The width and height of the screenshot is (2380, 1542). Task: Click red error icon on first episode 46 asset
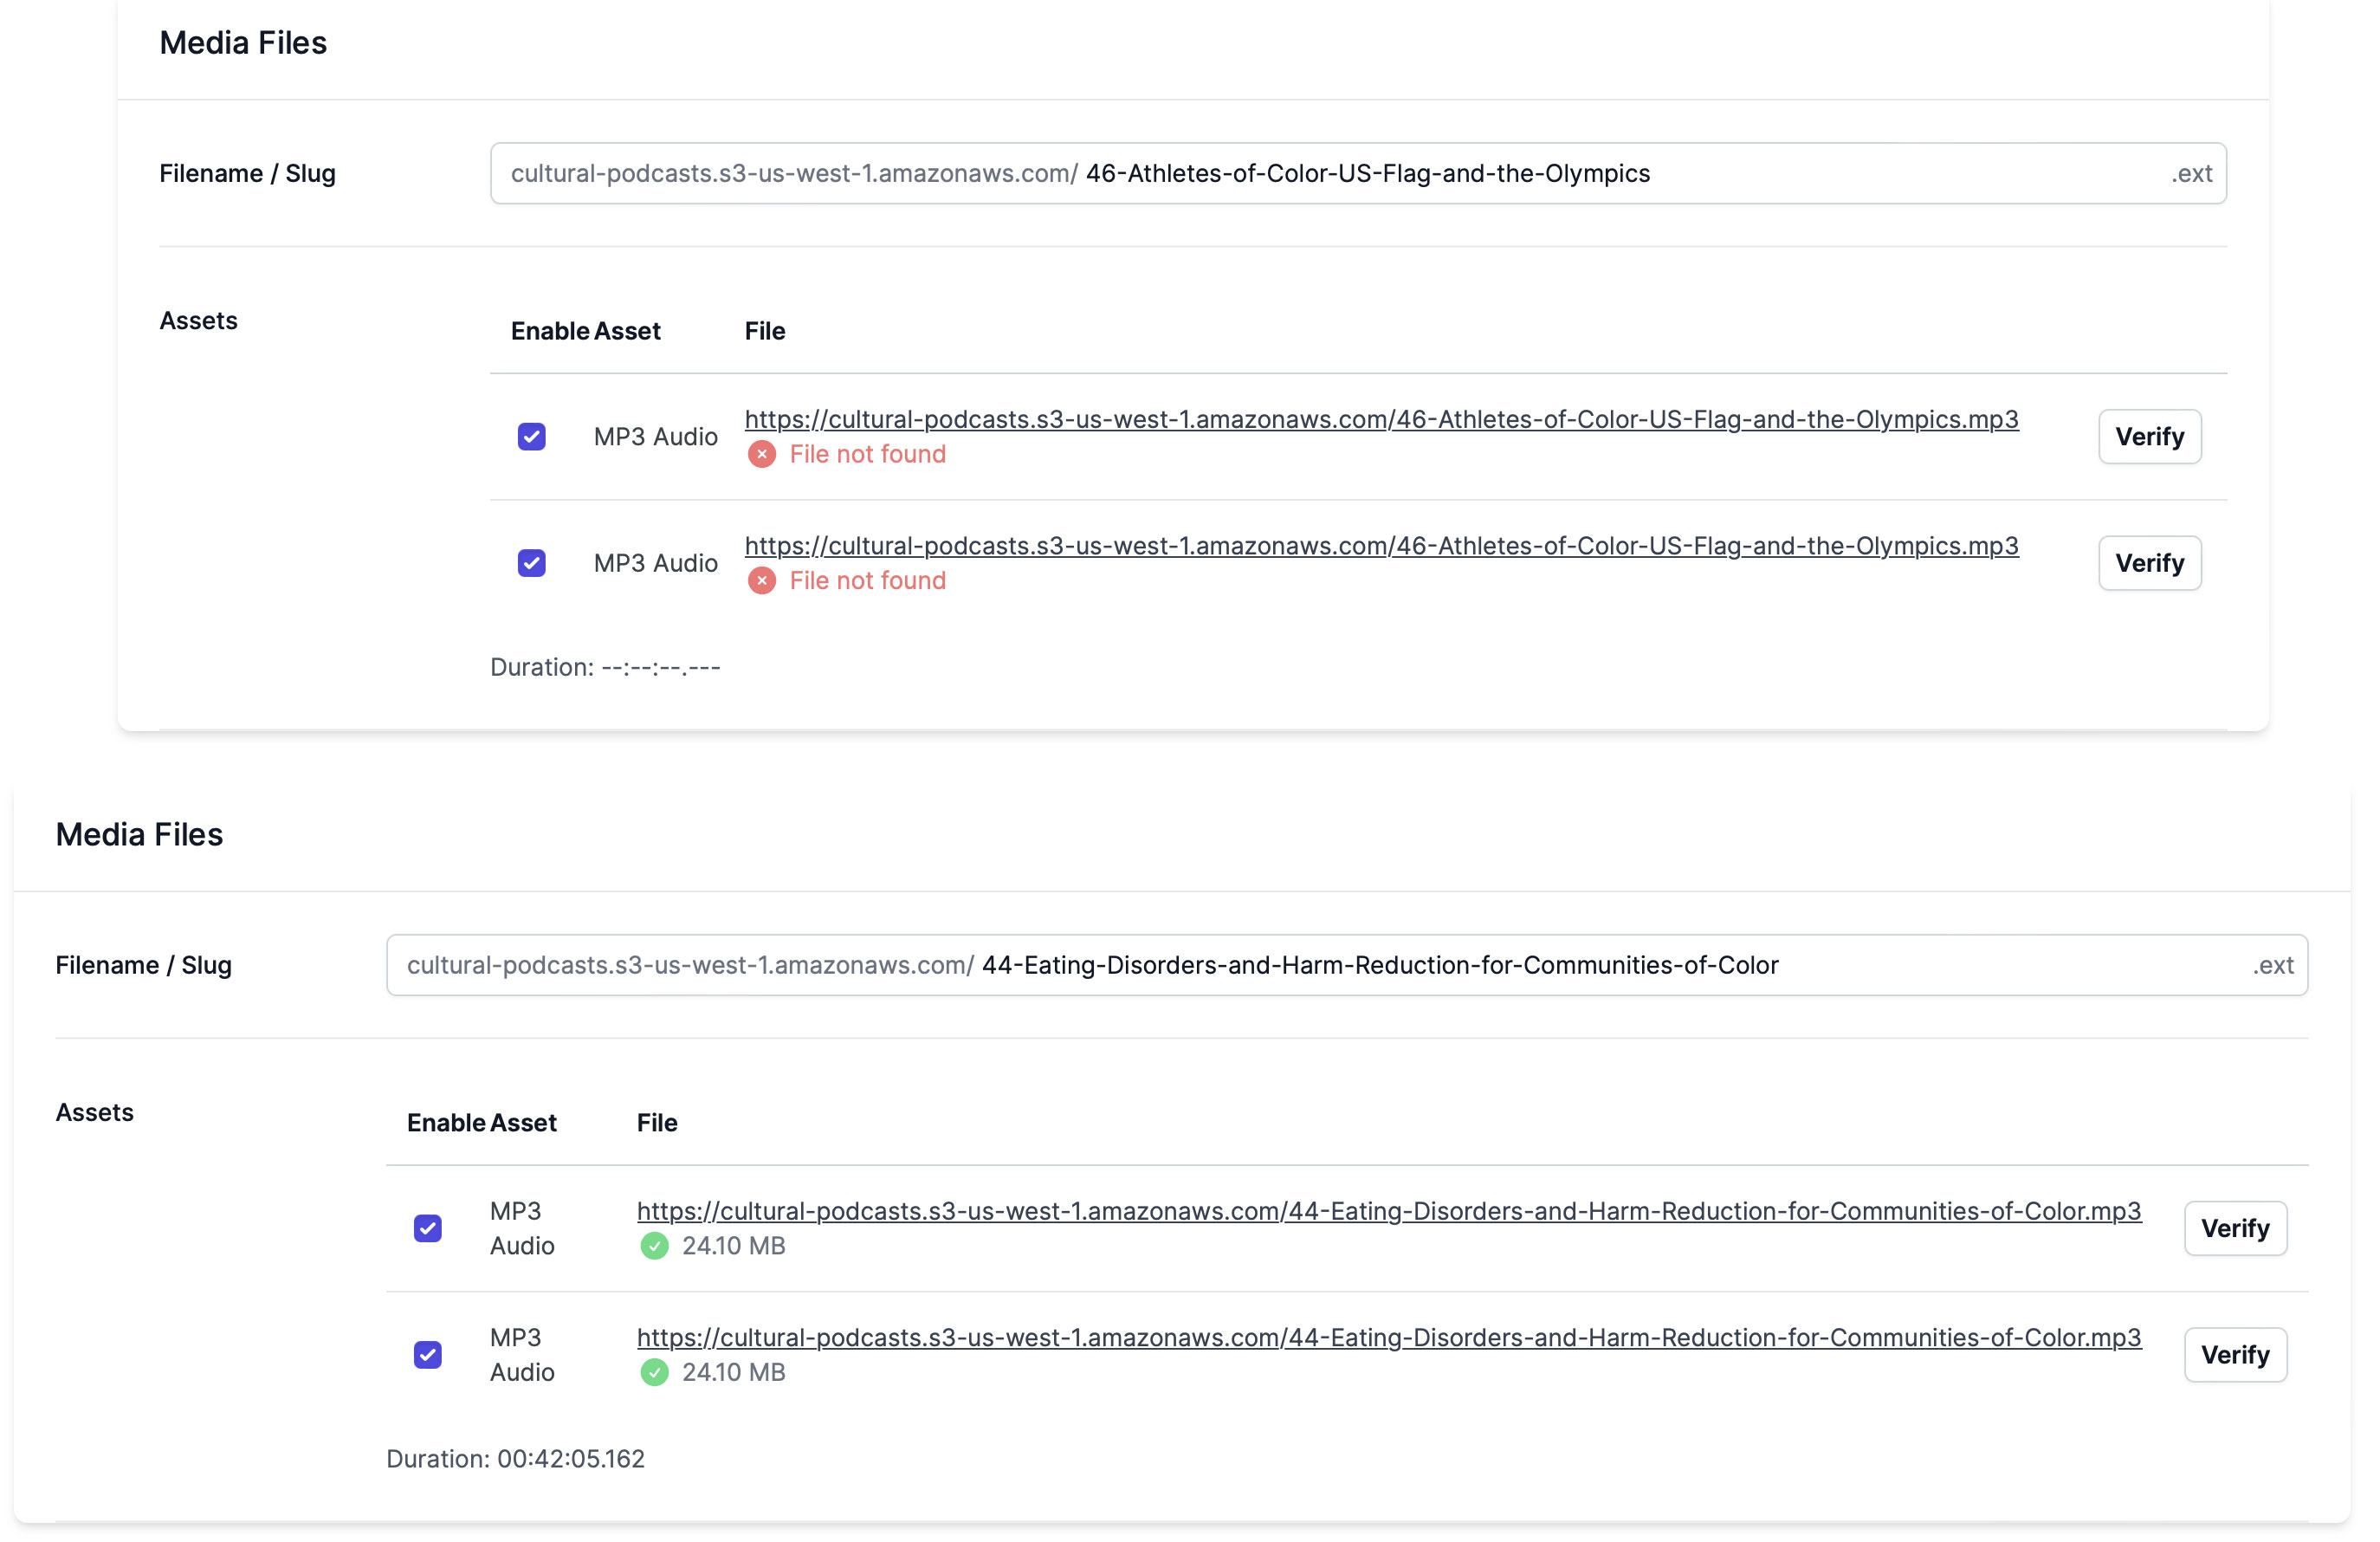click(762, 455)
